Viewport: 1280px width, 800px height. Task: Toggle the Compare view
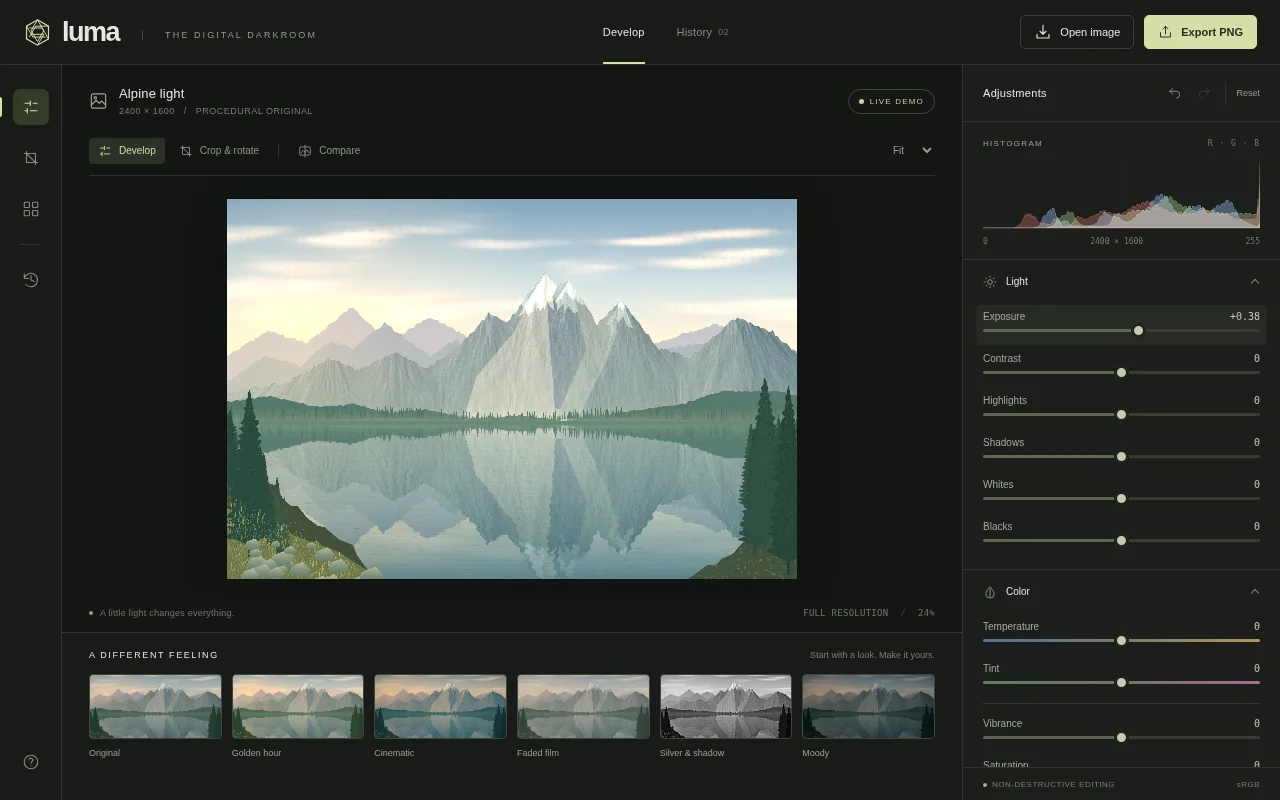(x=329, y=151)
